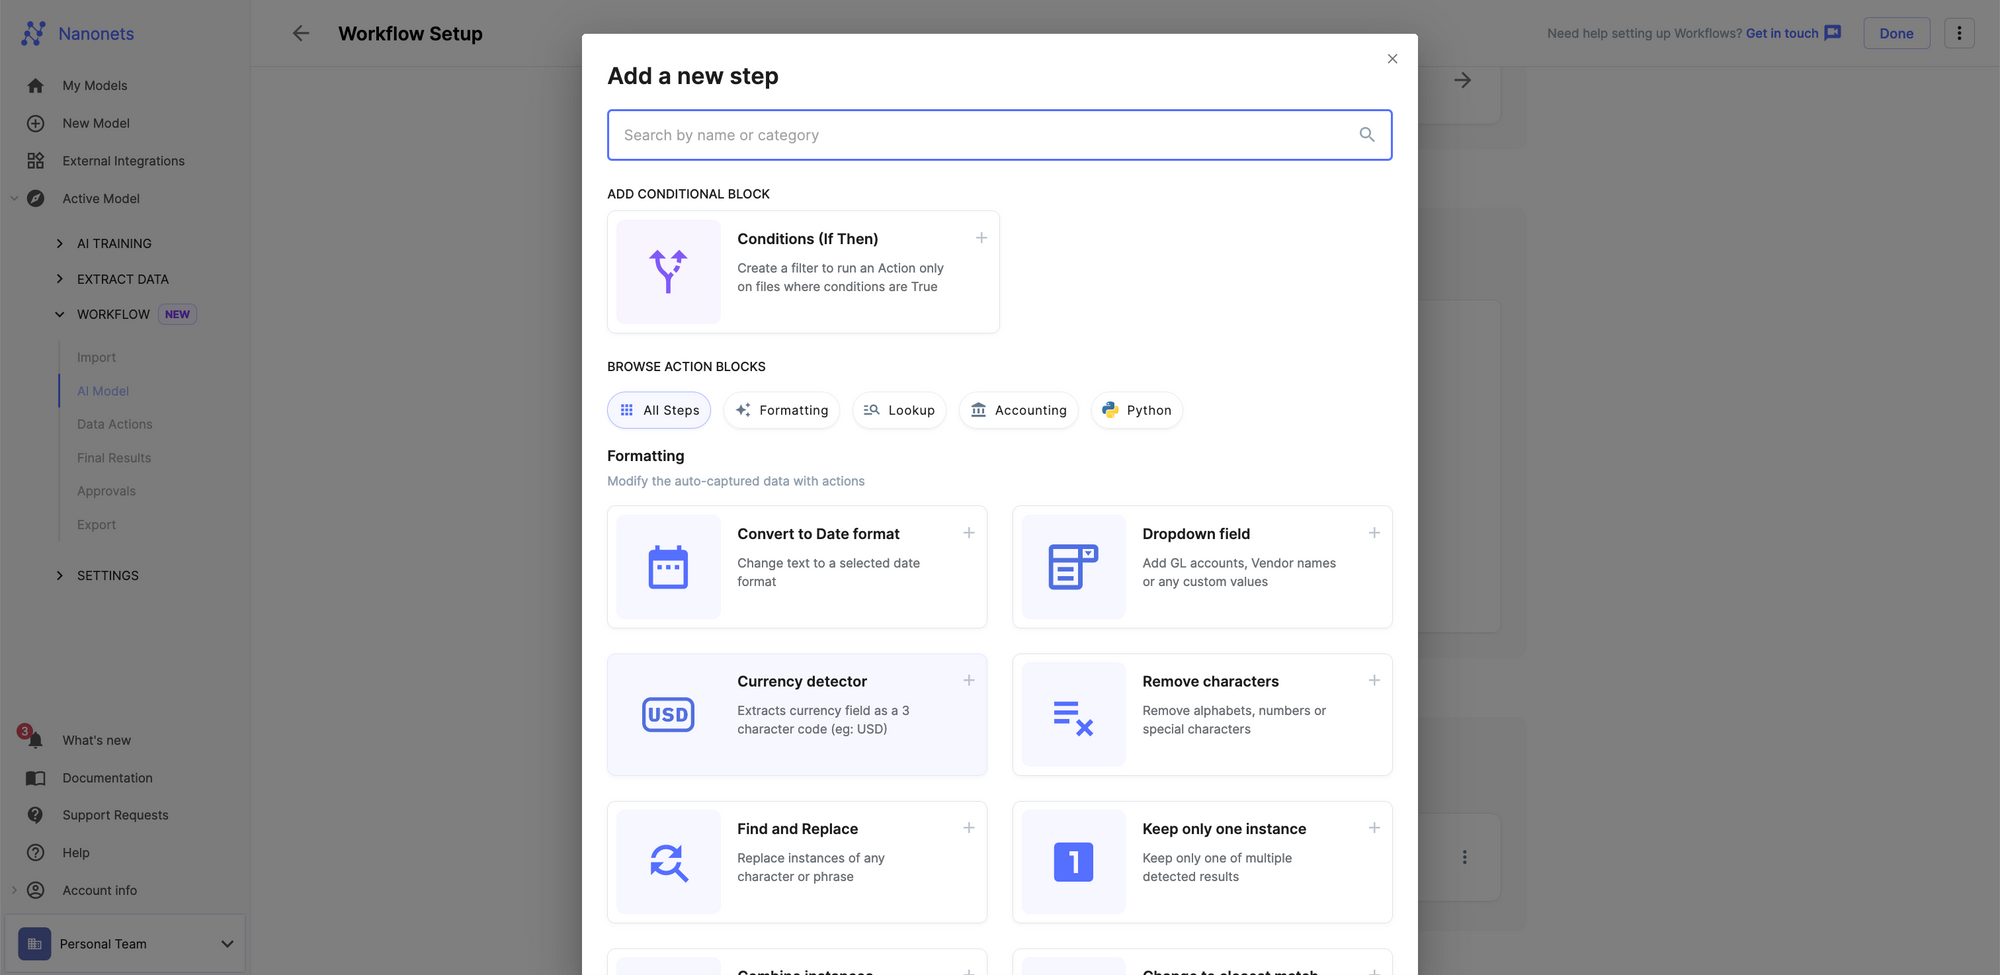Click the Find and Replace card title
The width and height of the screenshot is (2000, 975).
(797, 829)
